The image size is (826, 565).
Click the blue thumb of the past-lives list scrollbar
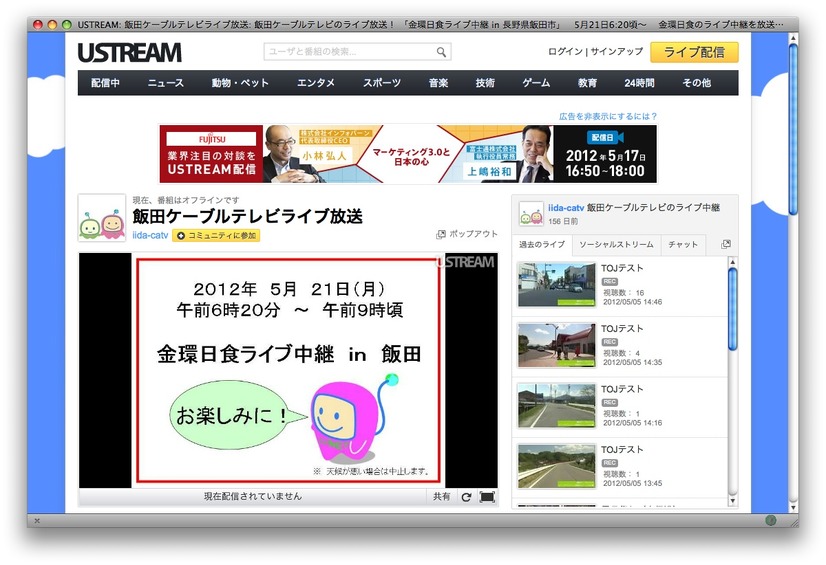(732, 309)
